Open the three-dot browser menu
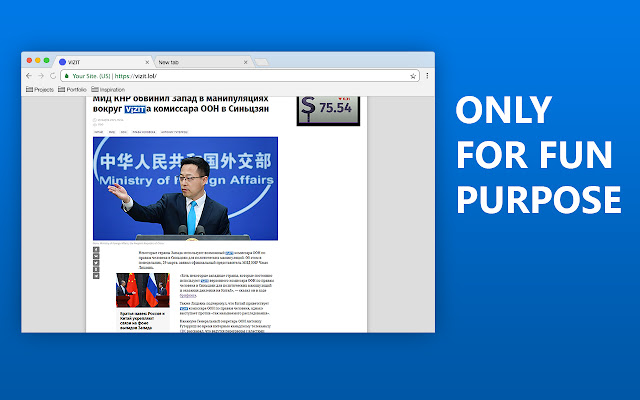This screenshot has height=400, width=640. (427, 76)
